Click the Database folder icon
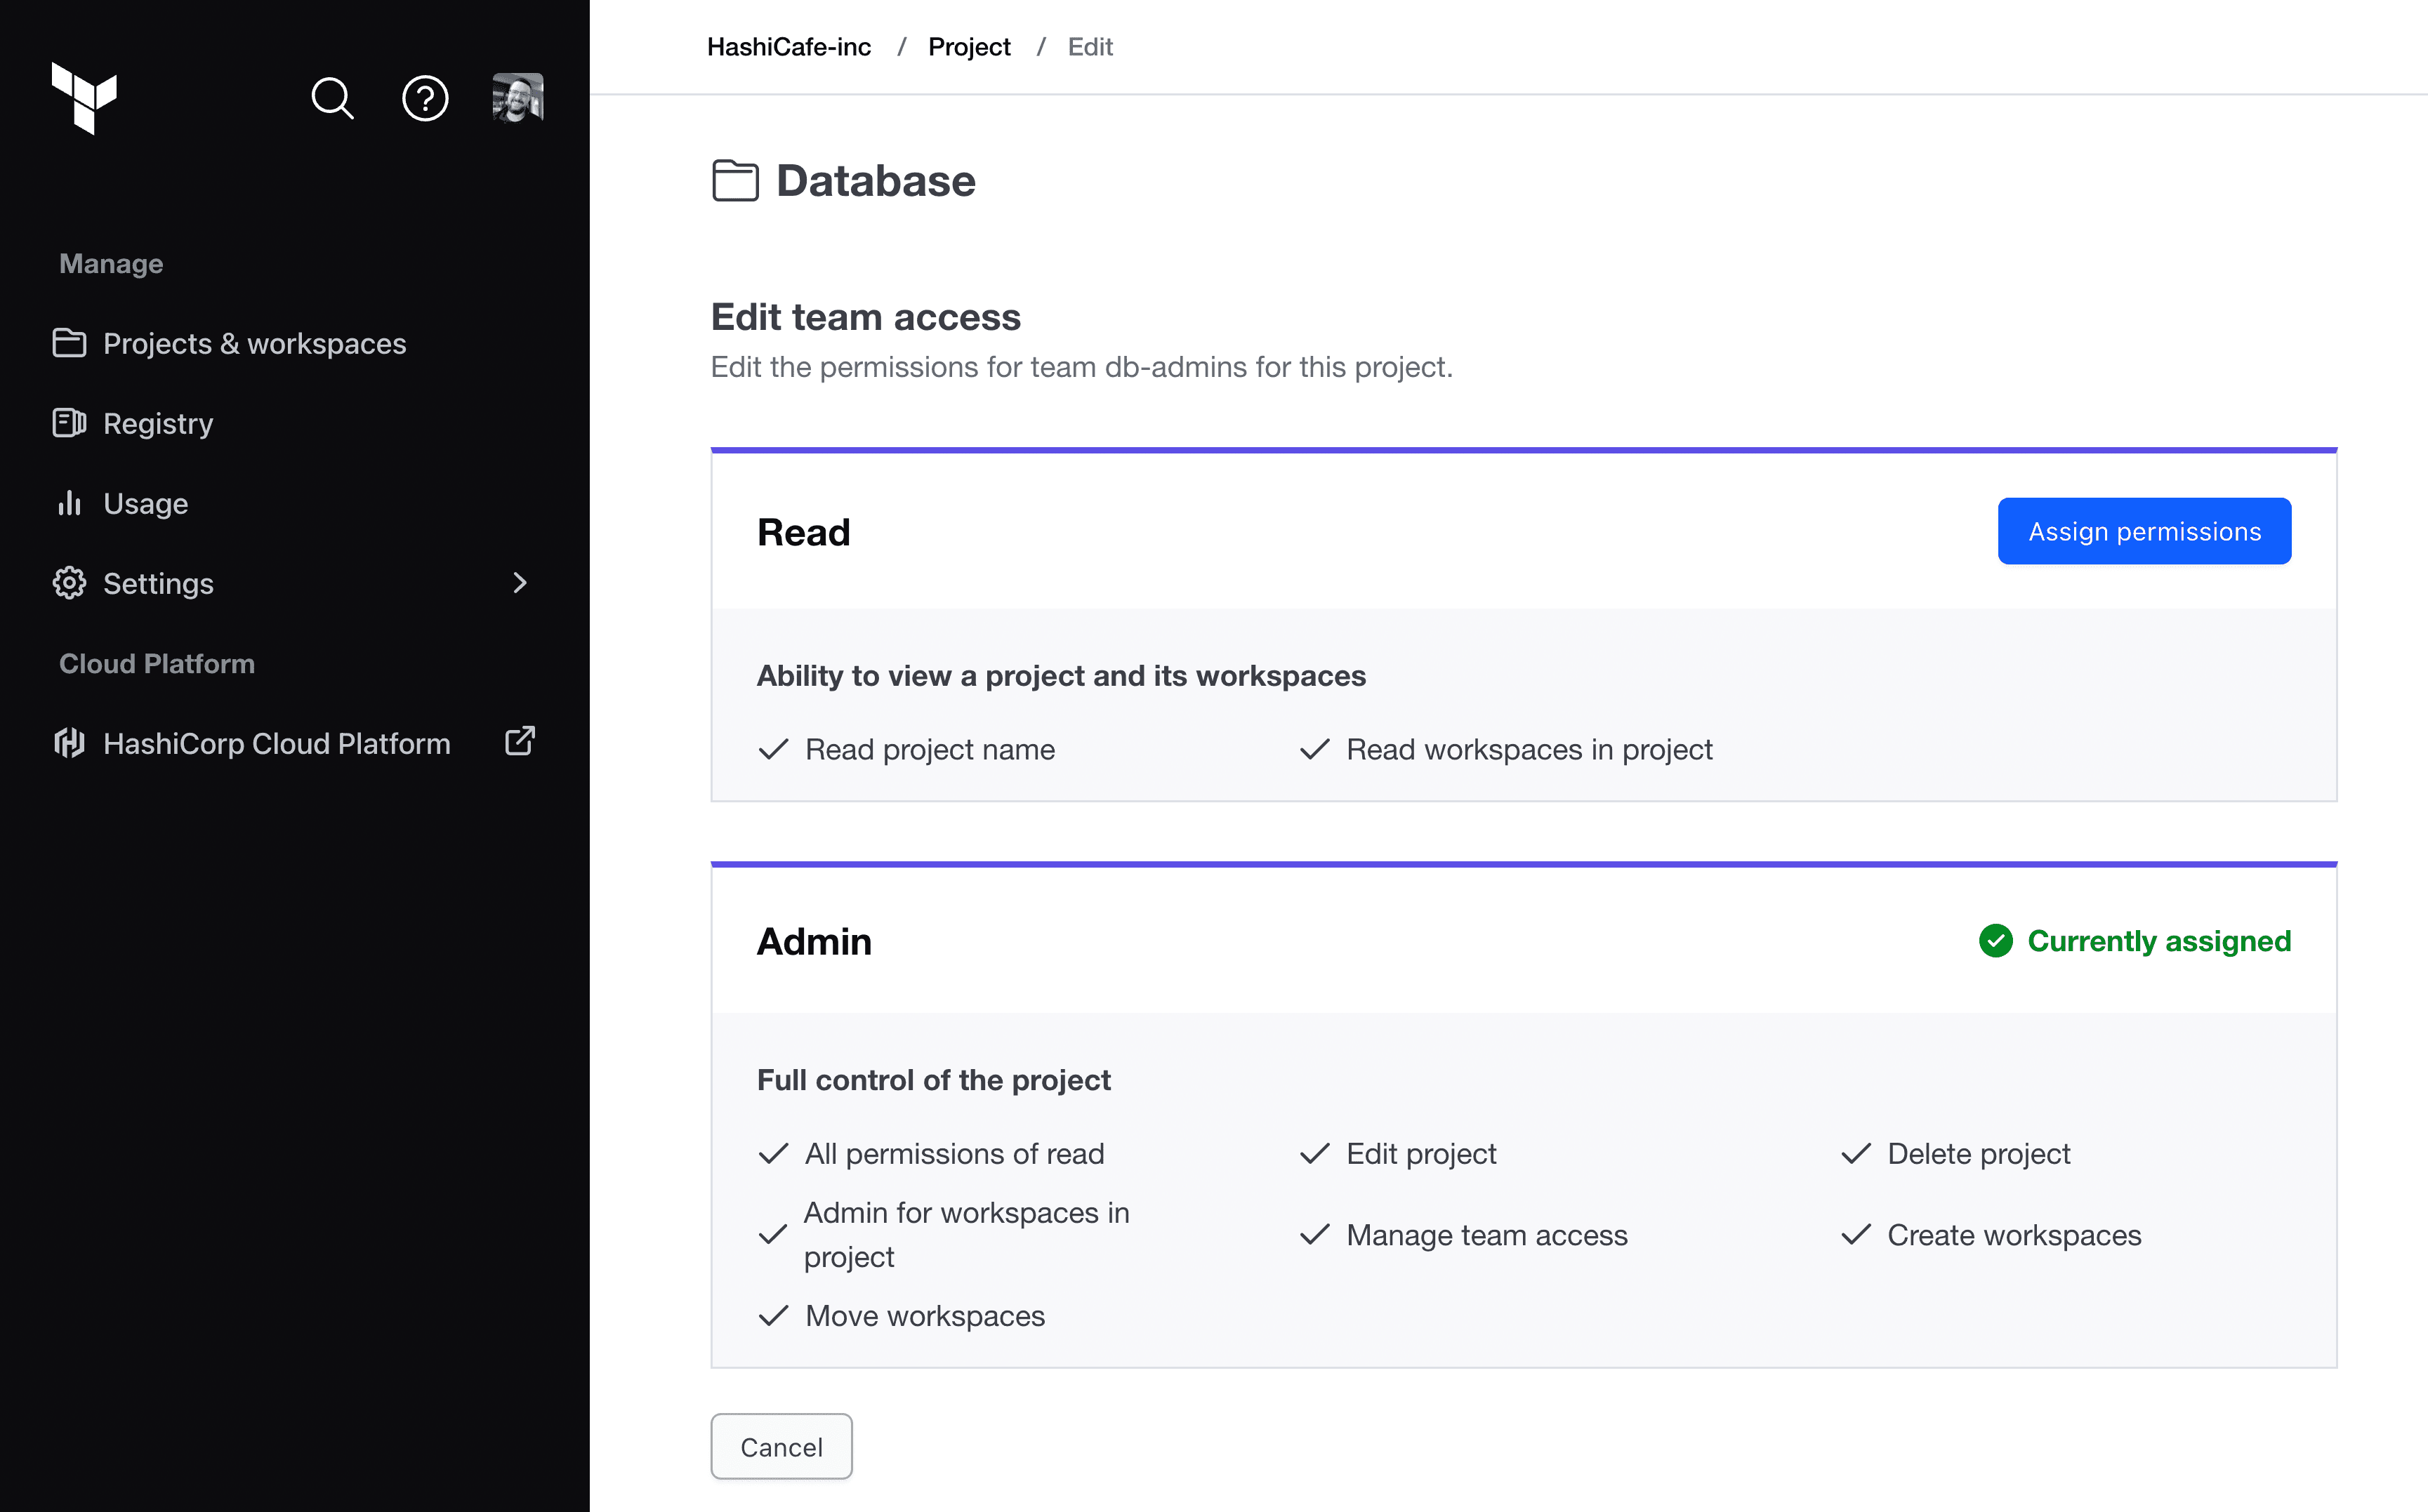 tap(735, 181)
